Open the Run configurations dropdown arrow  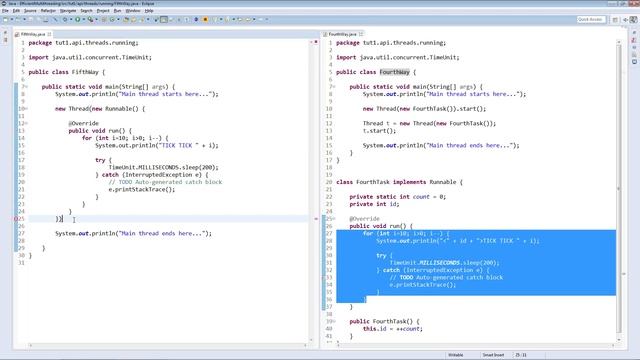click(x=83, y=19)
